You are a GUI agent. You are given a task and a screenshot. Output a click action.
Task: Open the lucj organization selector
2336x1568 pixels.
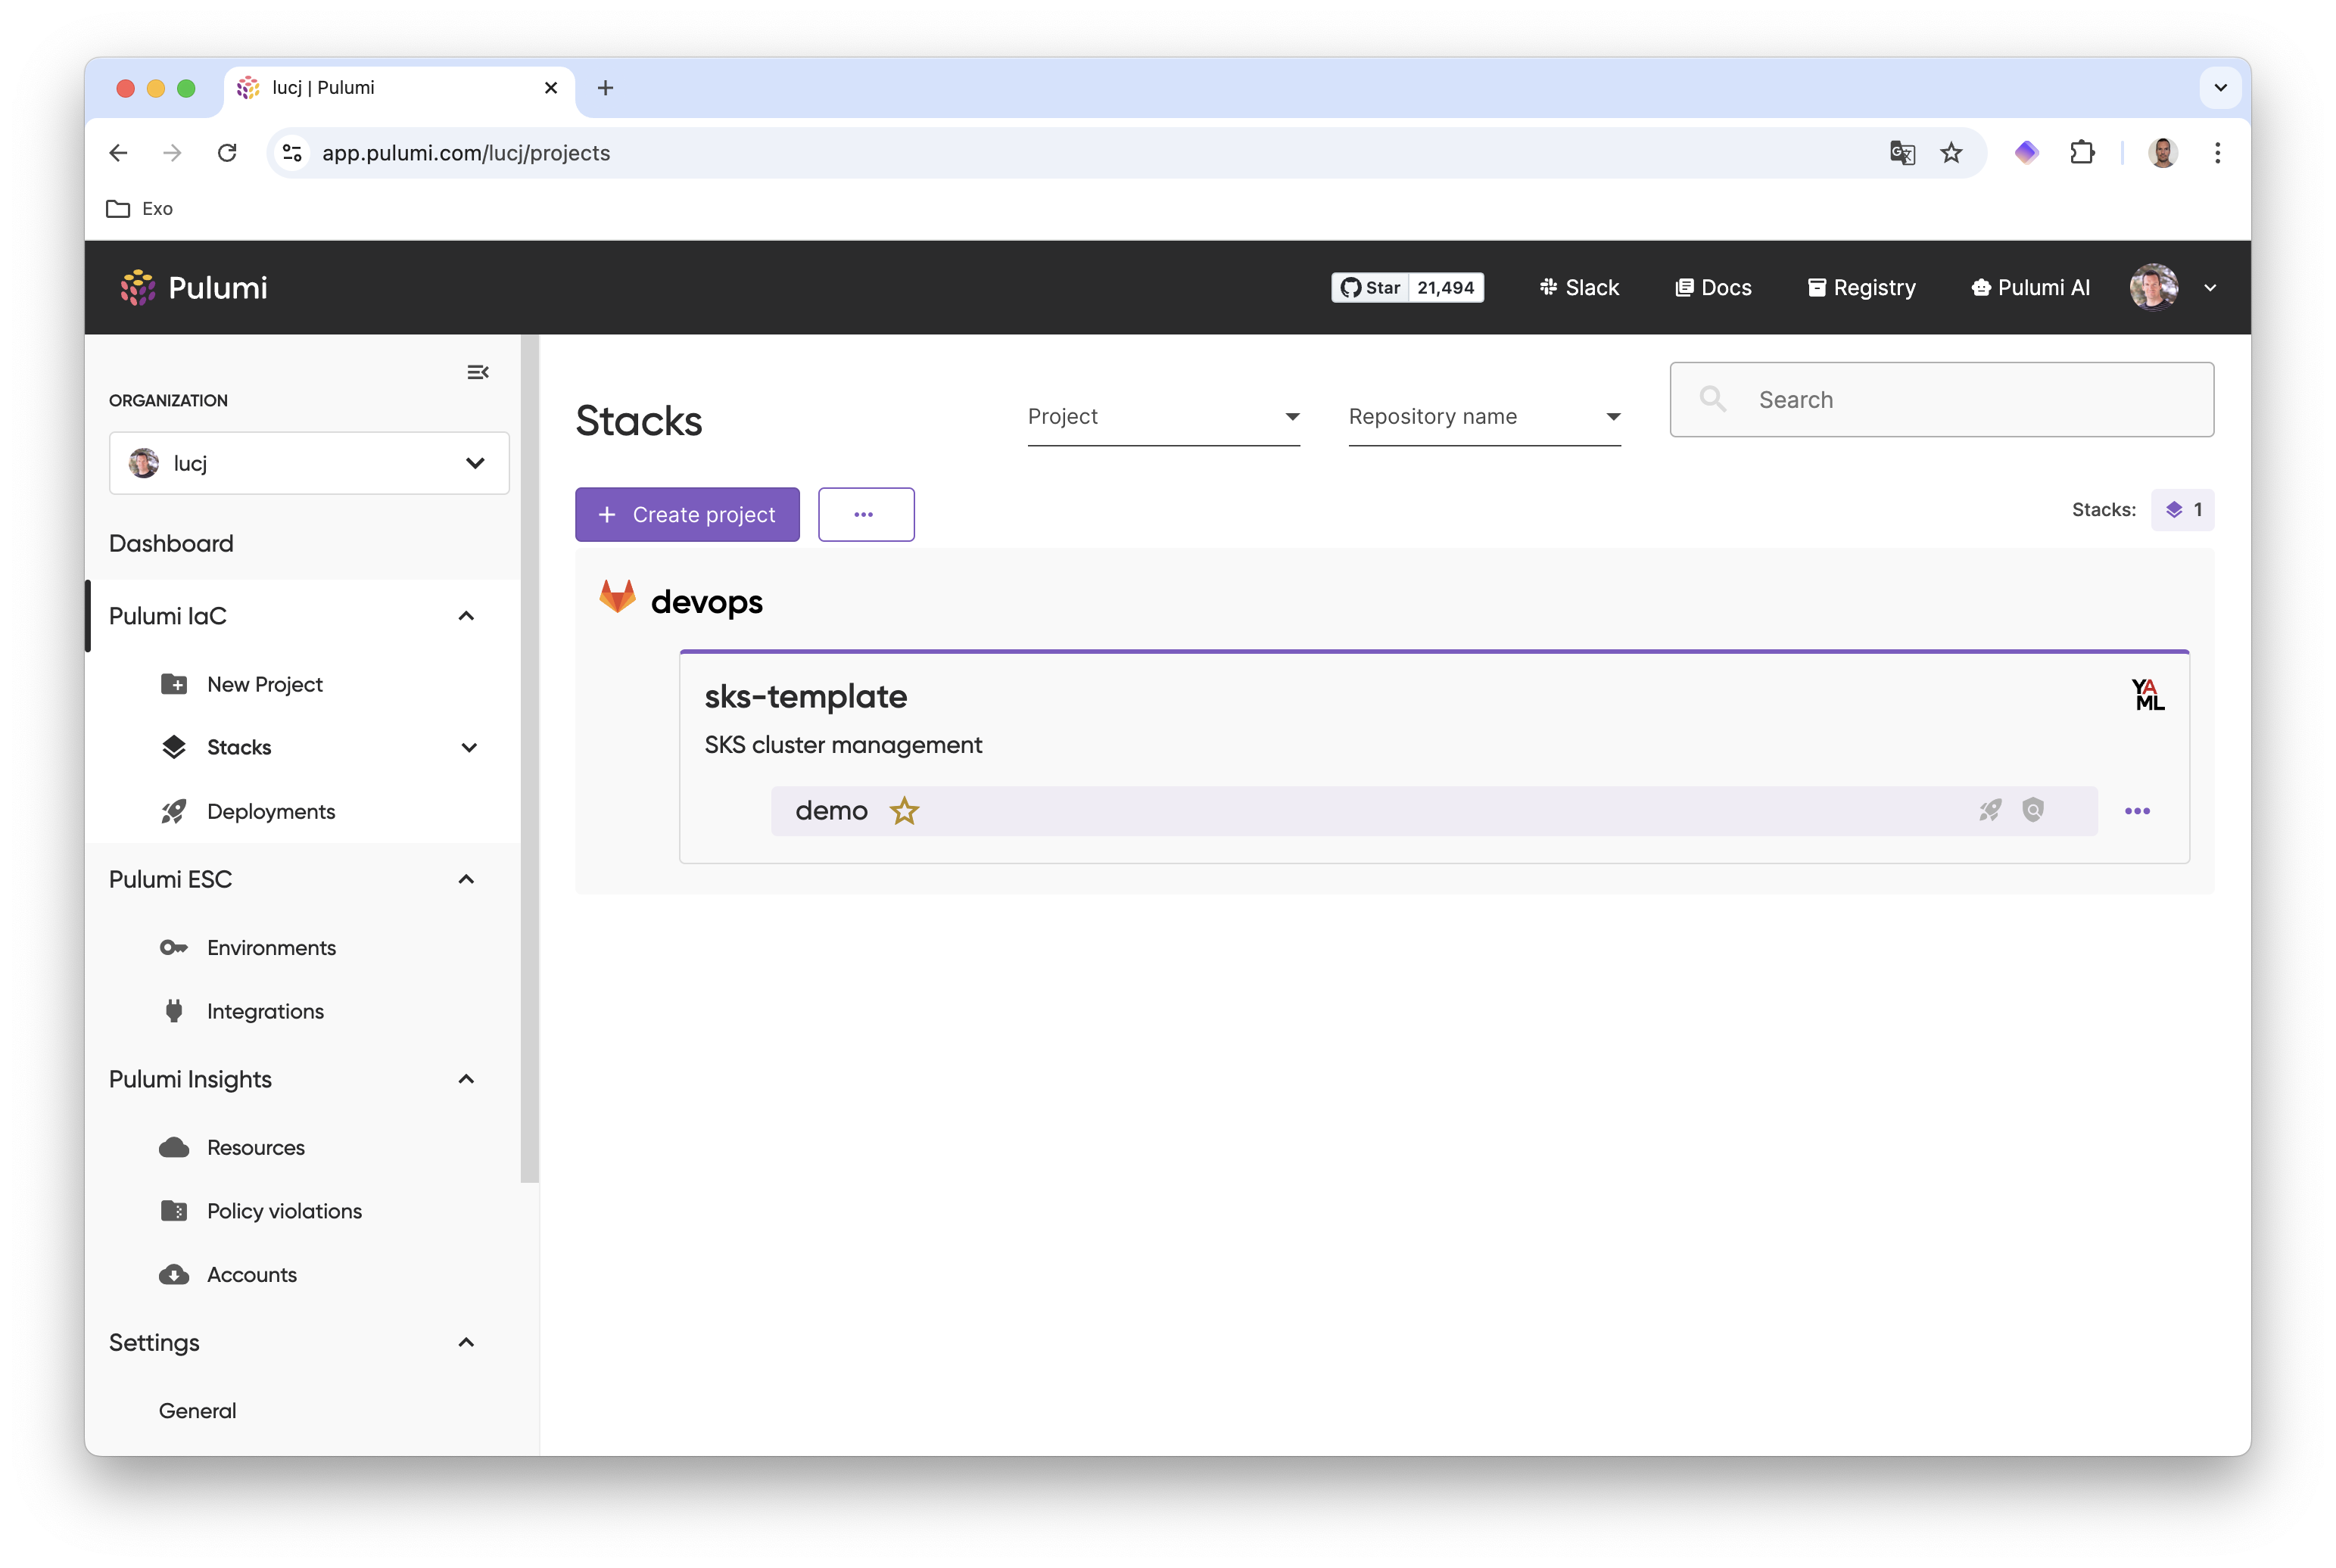[x=309, y=463]
